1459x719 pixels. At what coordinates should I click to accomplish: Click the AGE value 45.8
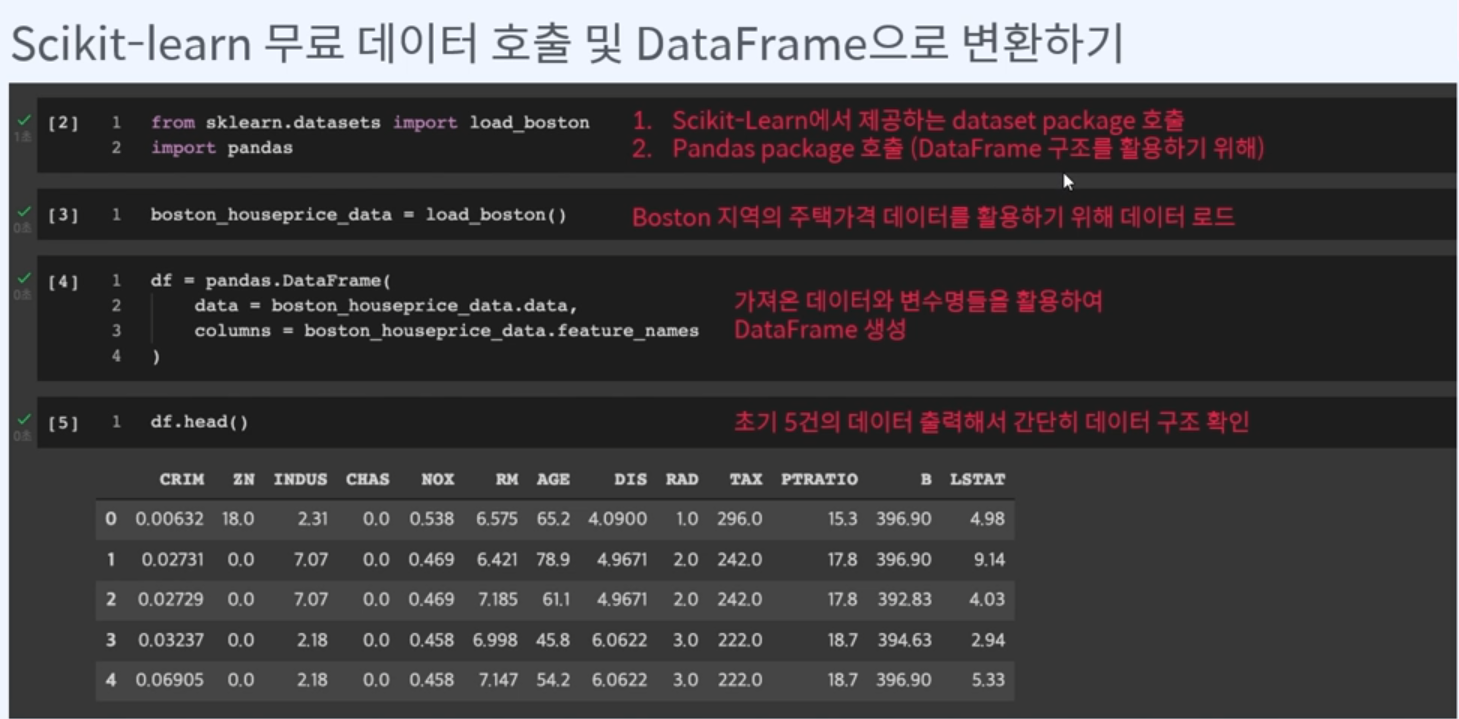click(553, 640)
